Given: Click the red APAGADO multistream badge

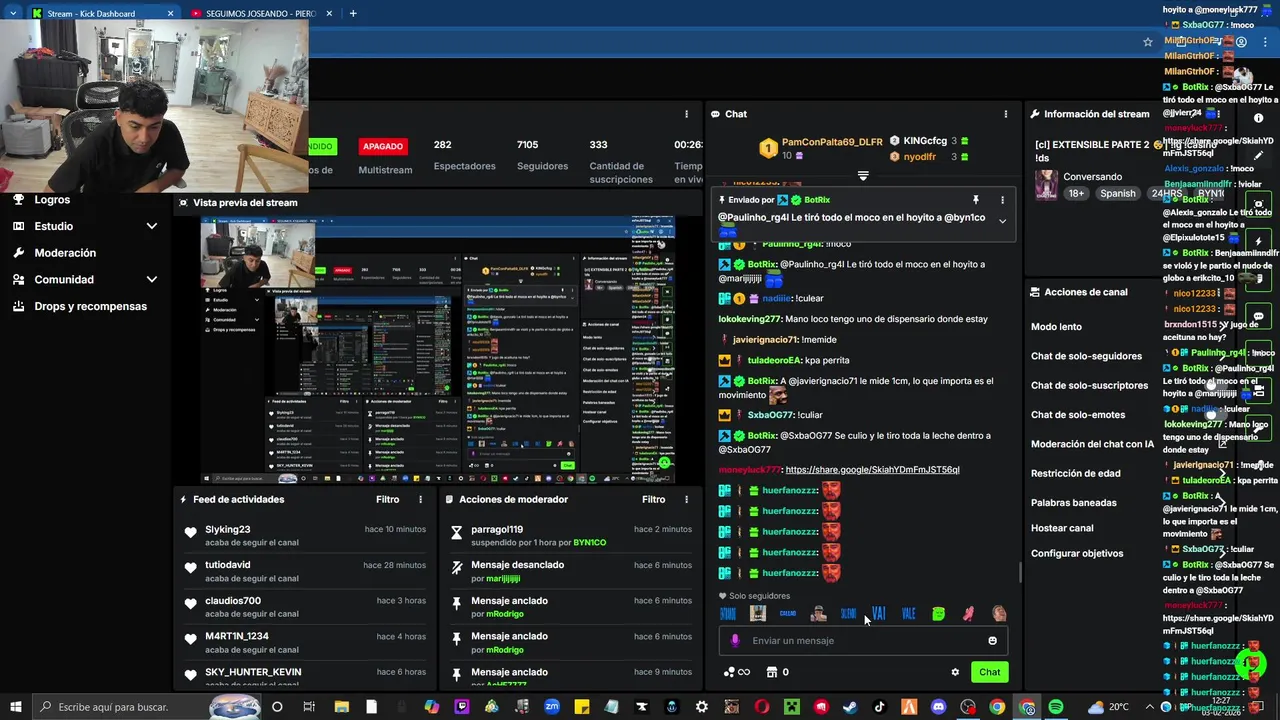Looking at the screenshot, I should 383,146.
